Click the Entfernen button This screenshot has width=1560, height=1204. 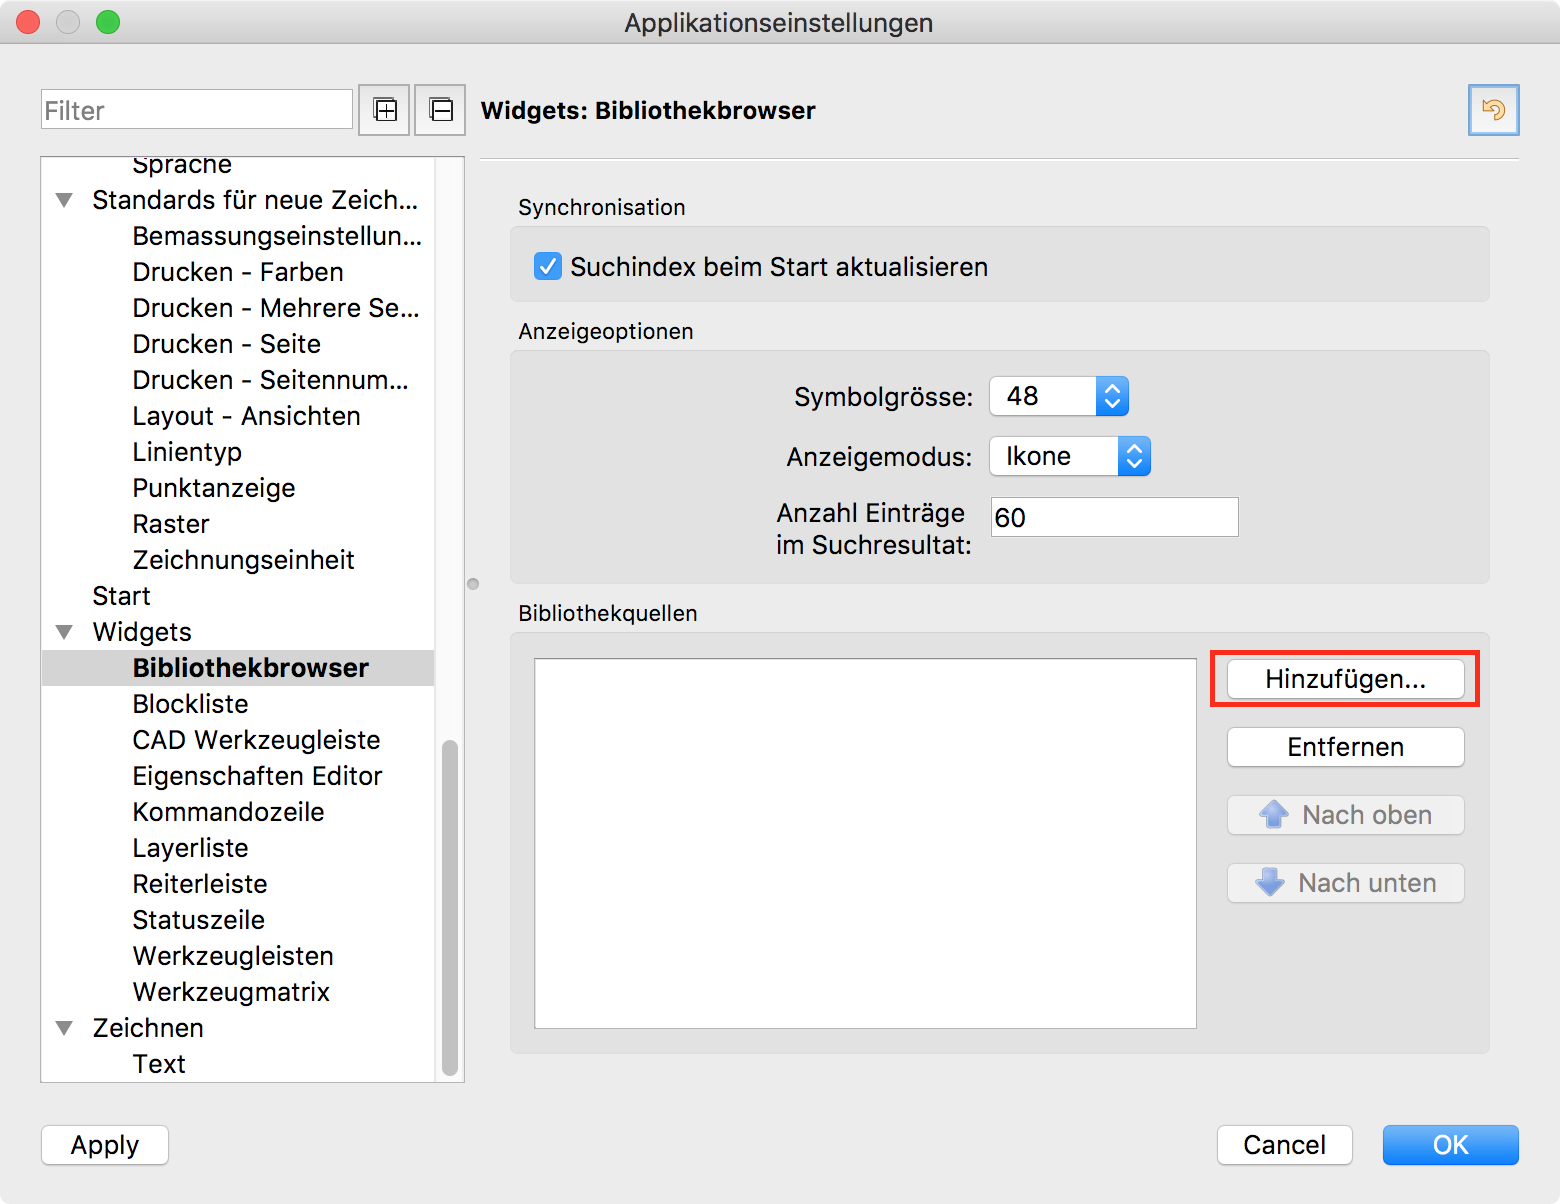(x=1345, y=747)
